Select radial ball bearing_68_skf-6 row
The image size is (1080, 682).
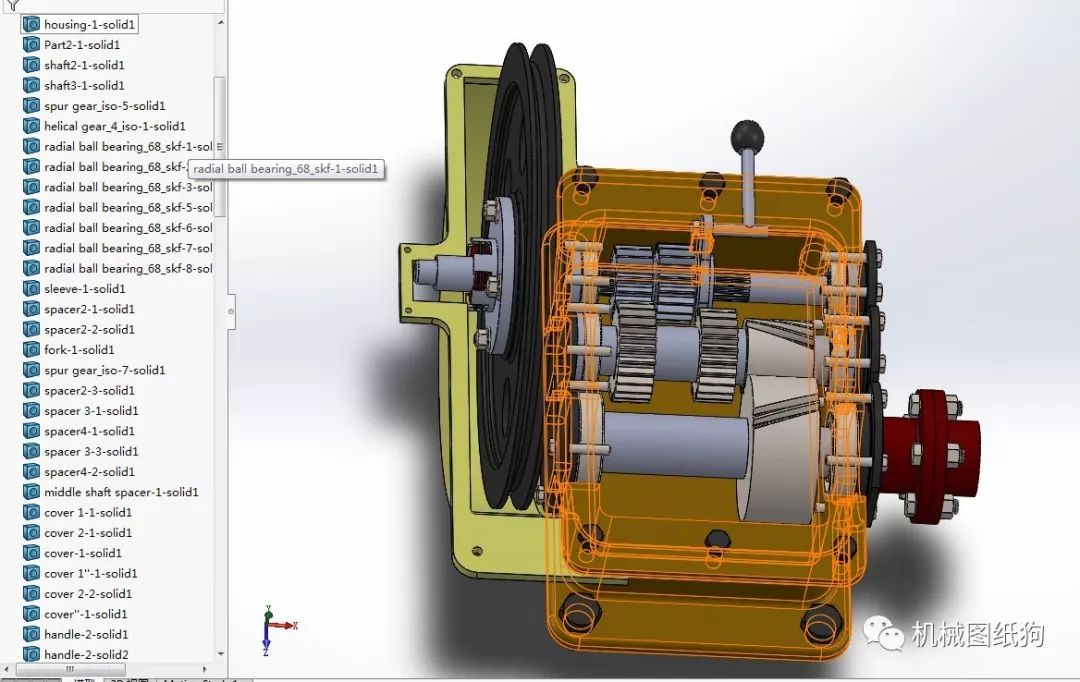coord(128,228)
